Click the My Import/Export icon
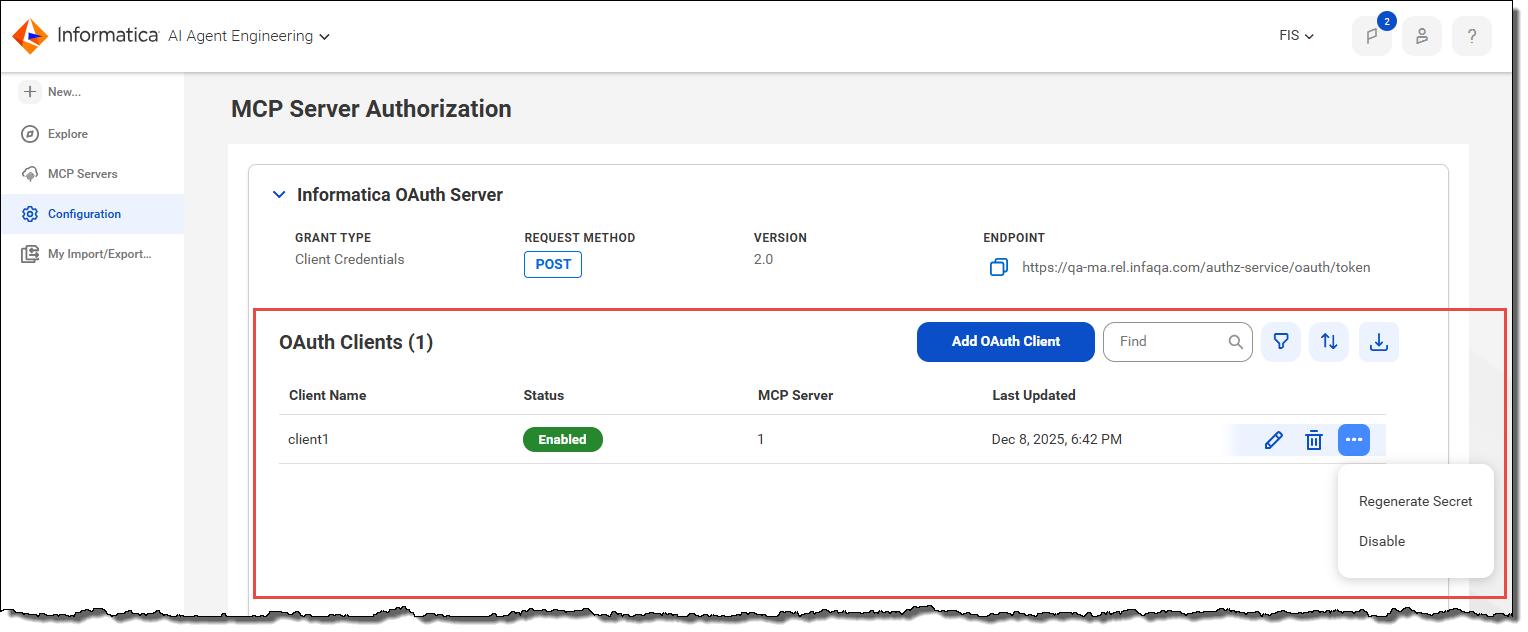The width and height of the screenshot is (1528, 632). 30,254
